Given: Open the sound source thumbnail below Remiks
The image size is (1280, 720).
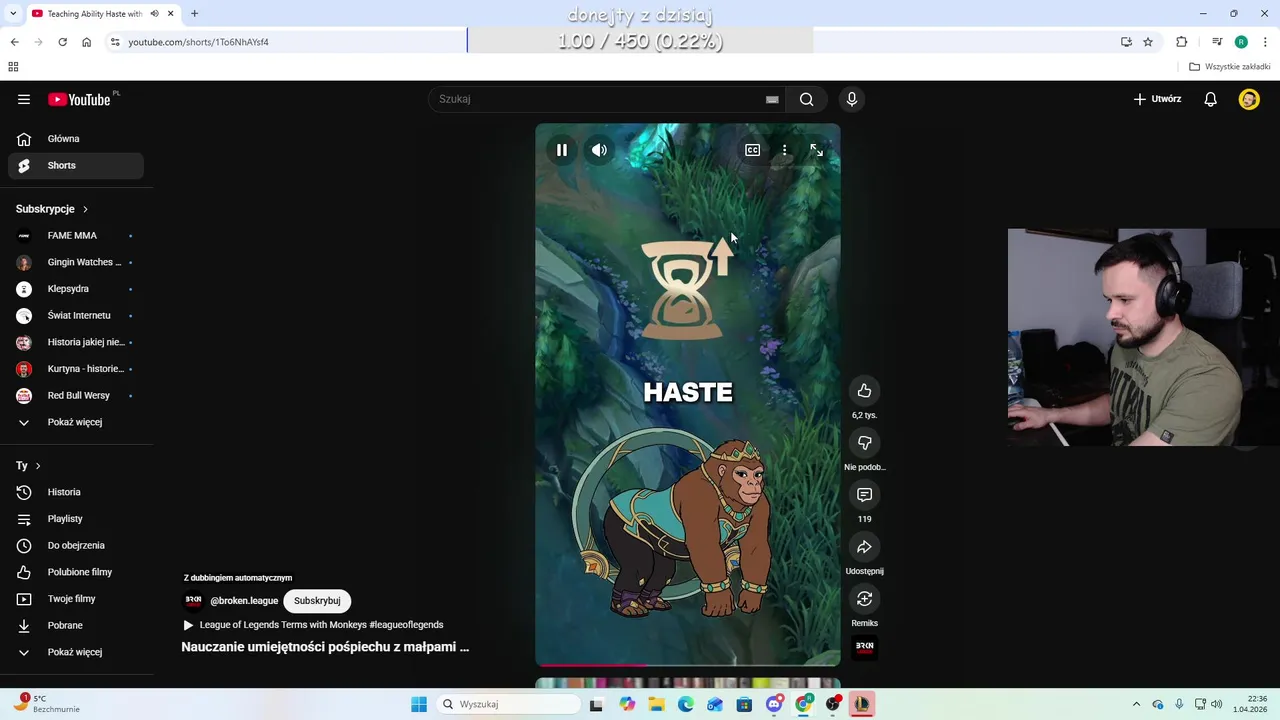Looking at the screenshot, I should pyautogui.click(x=864, y=647).
